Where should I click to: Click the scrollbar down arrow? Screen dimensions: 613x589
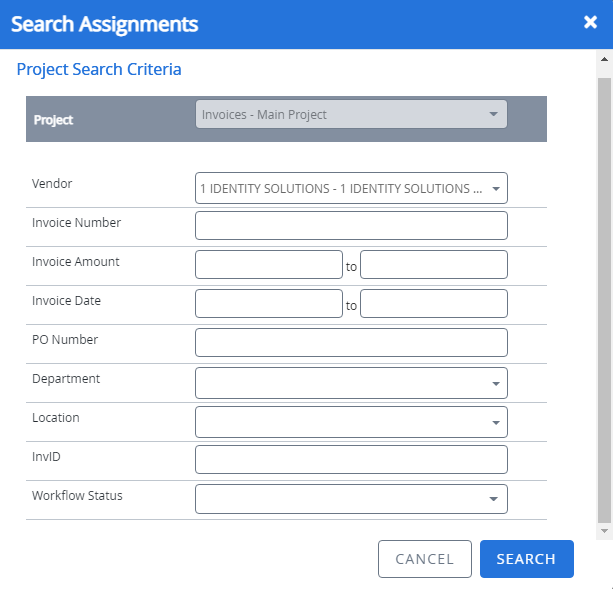click(603, 530)
